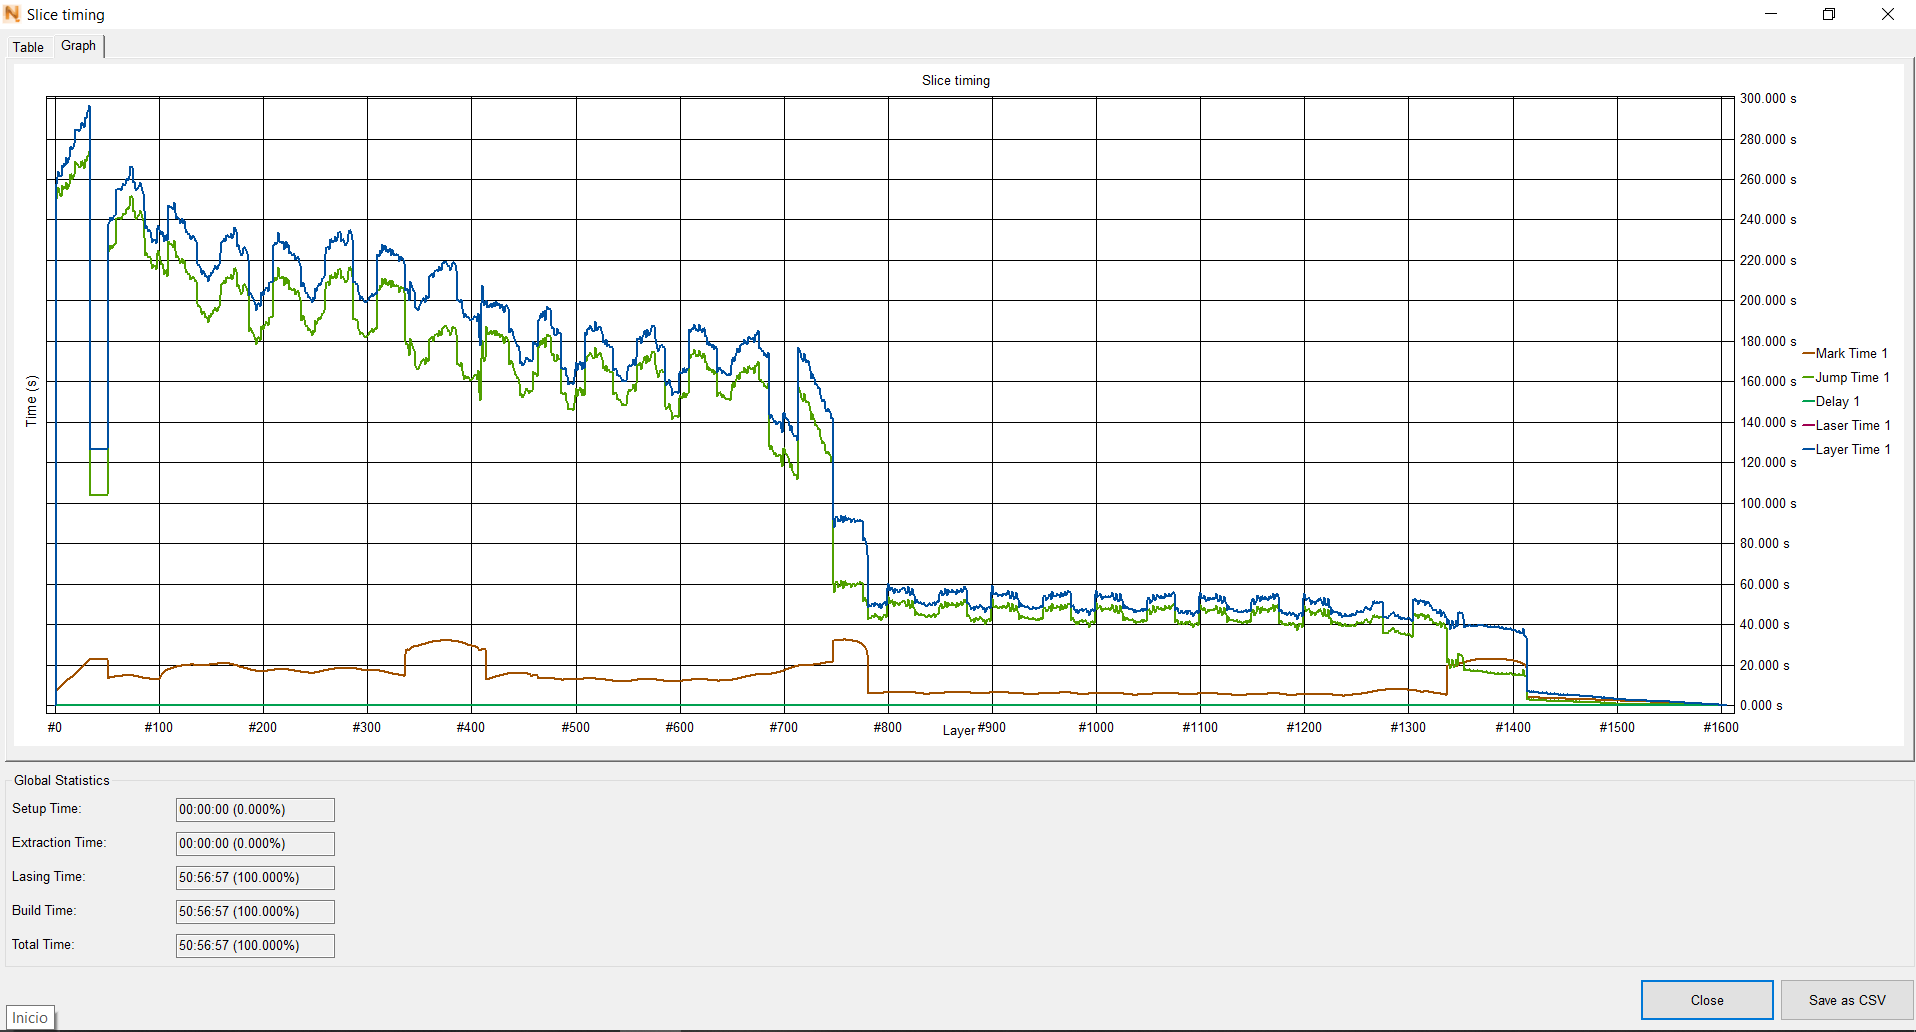Image resolution: width=1916 pixels, height=1032 pixels.
Task: Select the Graph tab
Action: [78, 46]
